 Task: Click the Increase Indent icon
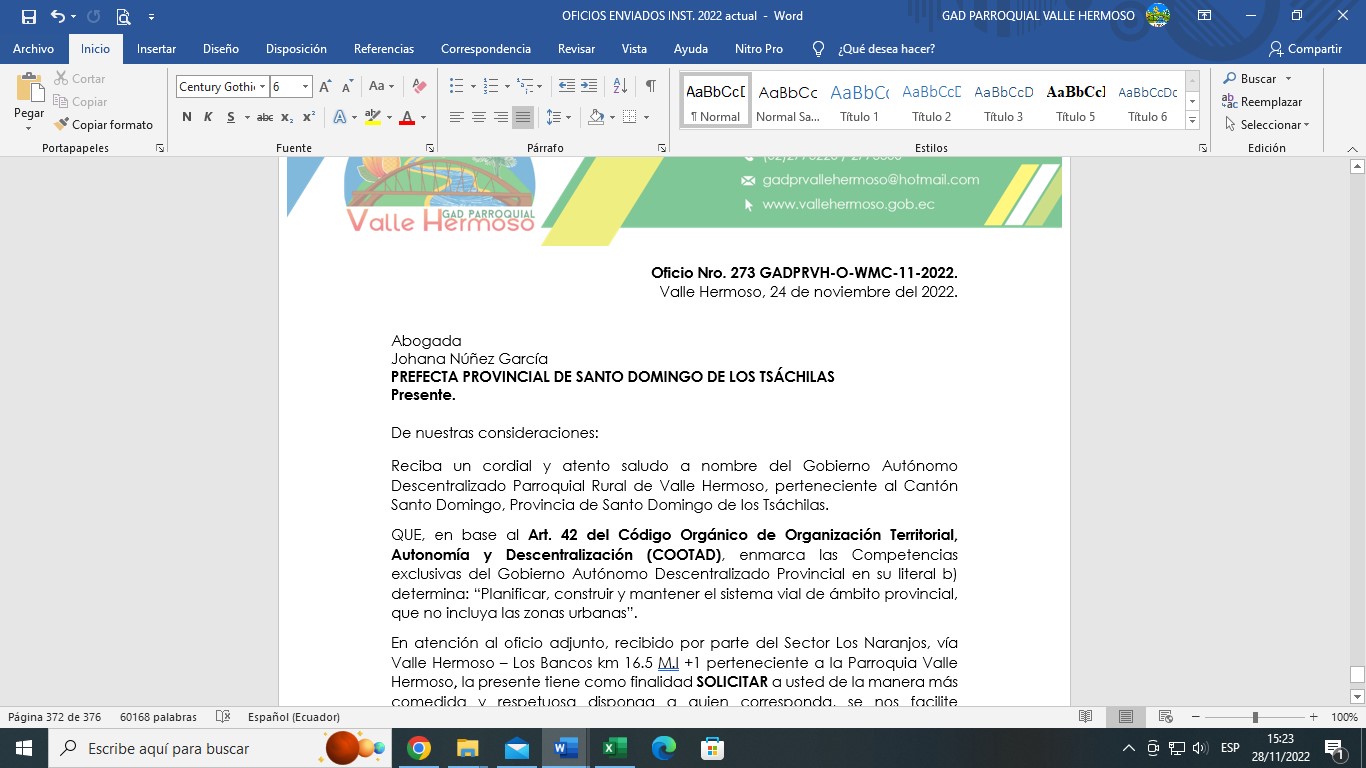pyautogui.click(x=589, y=87)
